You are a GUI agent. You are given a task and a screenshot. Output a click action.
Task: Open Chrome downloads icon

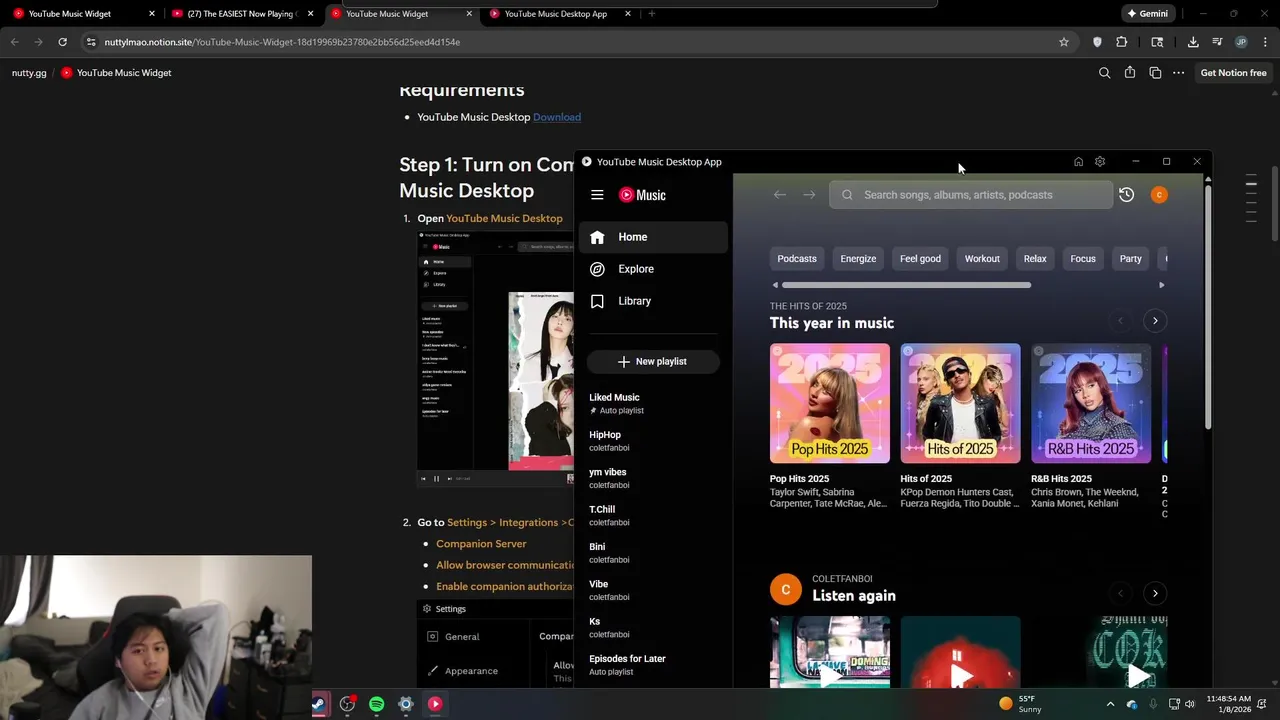coord(1193,42)
